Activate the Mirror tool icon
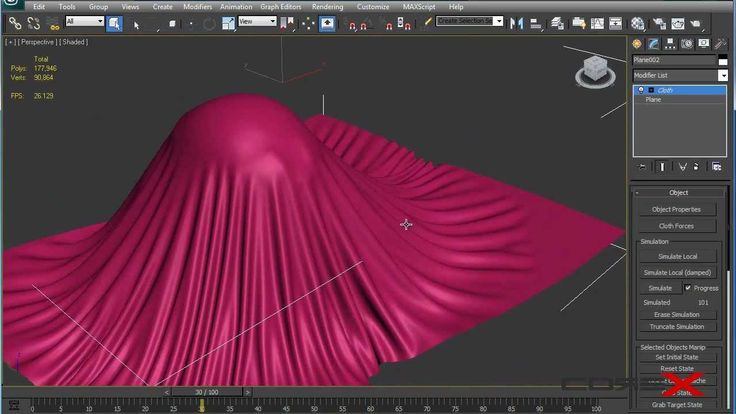This screenshot has height=414, width=736. tap(516, 23)
